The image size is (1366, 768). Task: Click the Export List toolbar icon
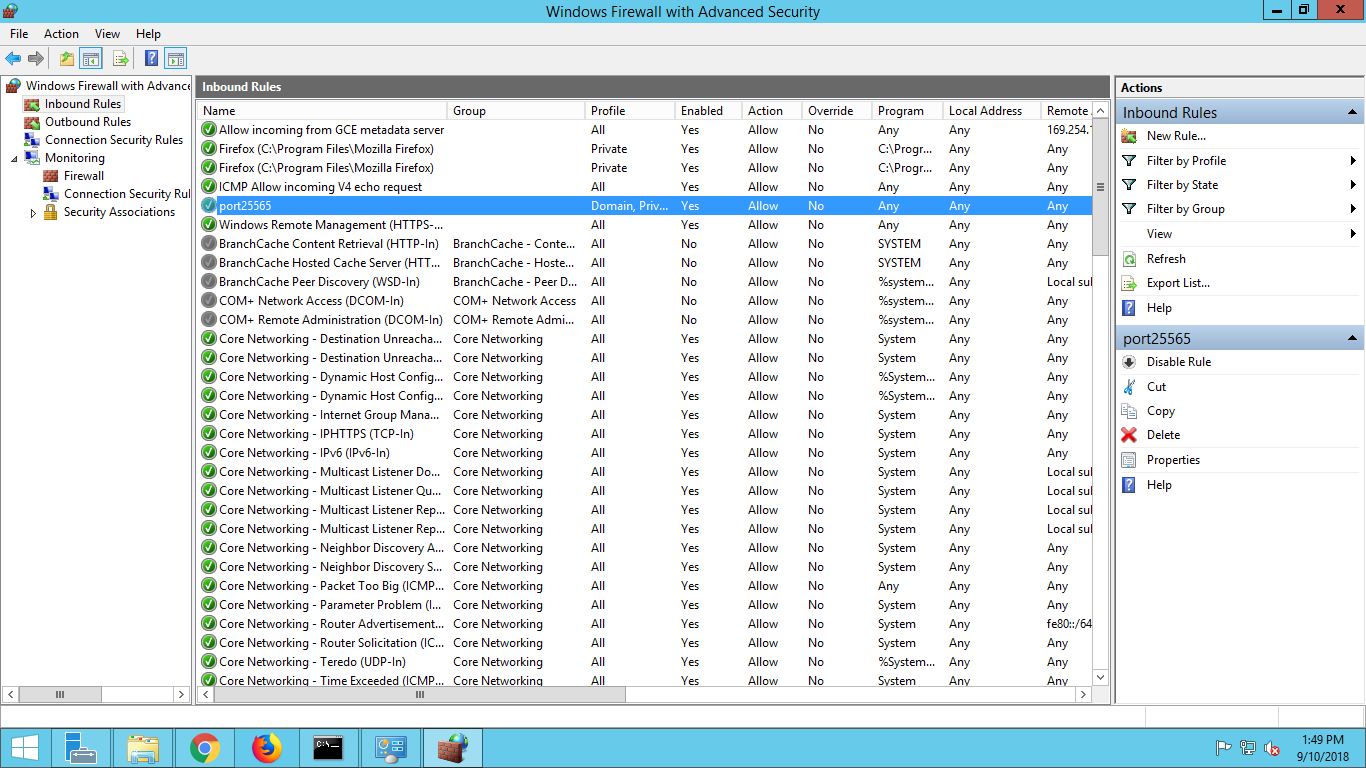(x=121, y=59)
